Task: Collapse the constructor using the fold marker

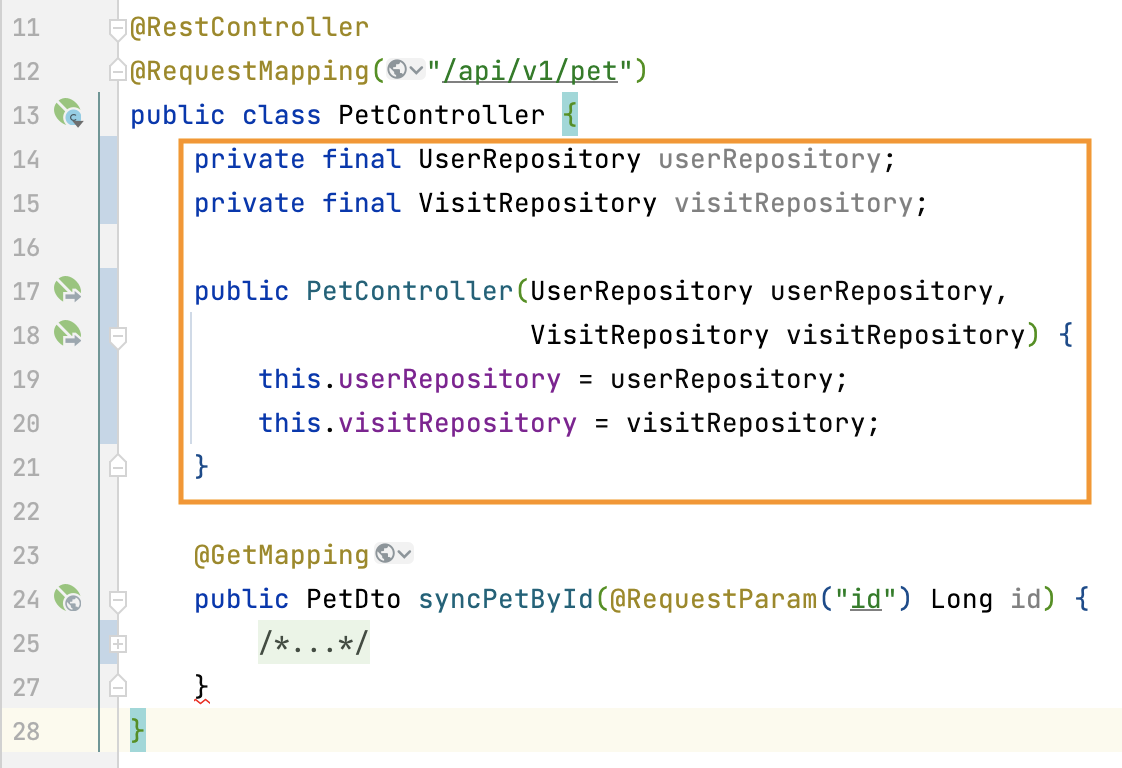Action: (117, 338)
